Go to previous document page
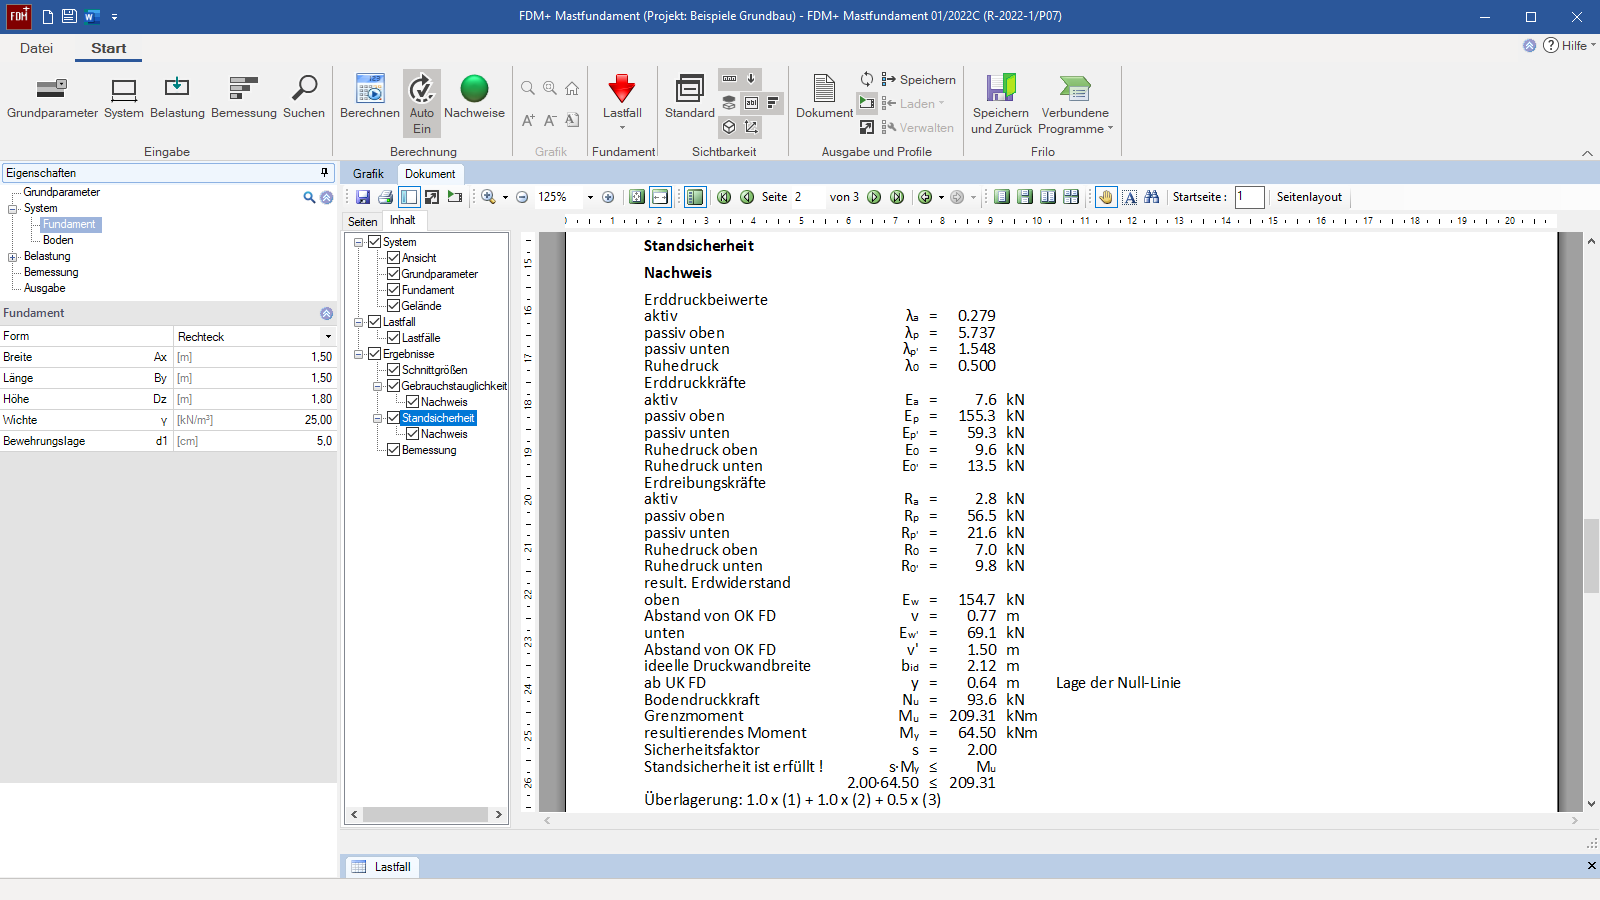The image size is (1600, 900). pos(747,197)
